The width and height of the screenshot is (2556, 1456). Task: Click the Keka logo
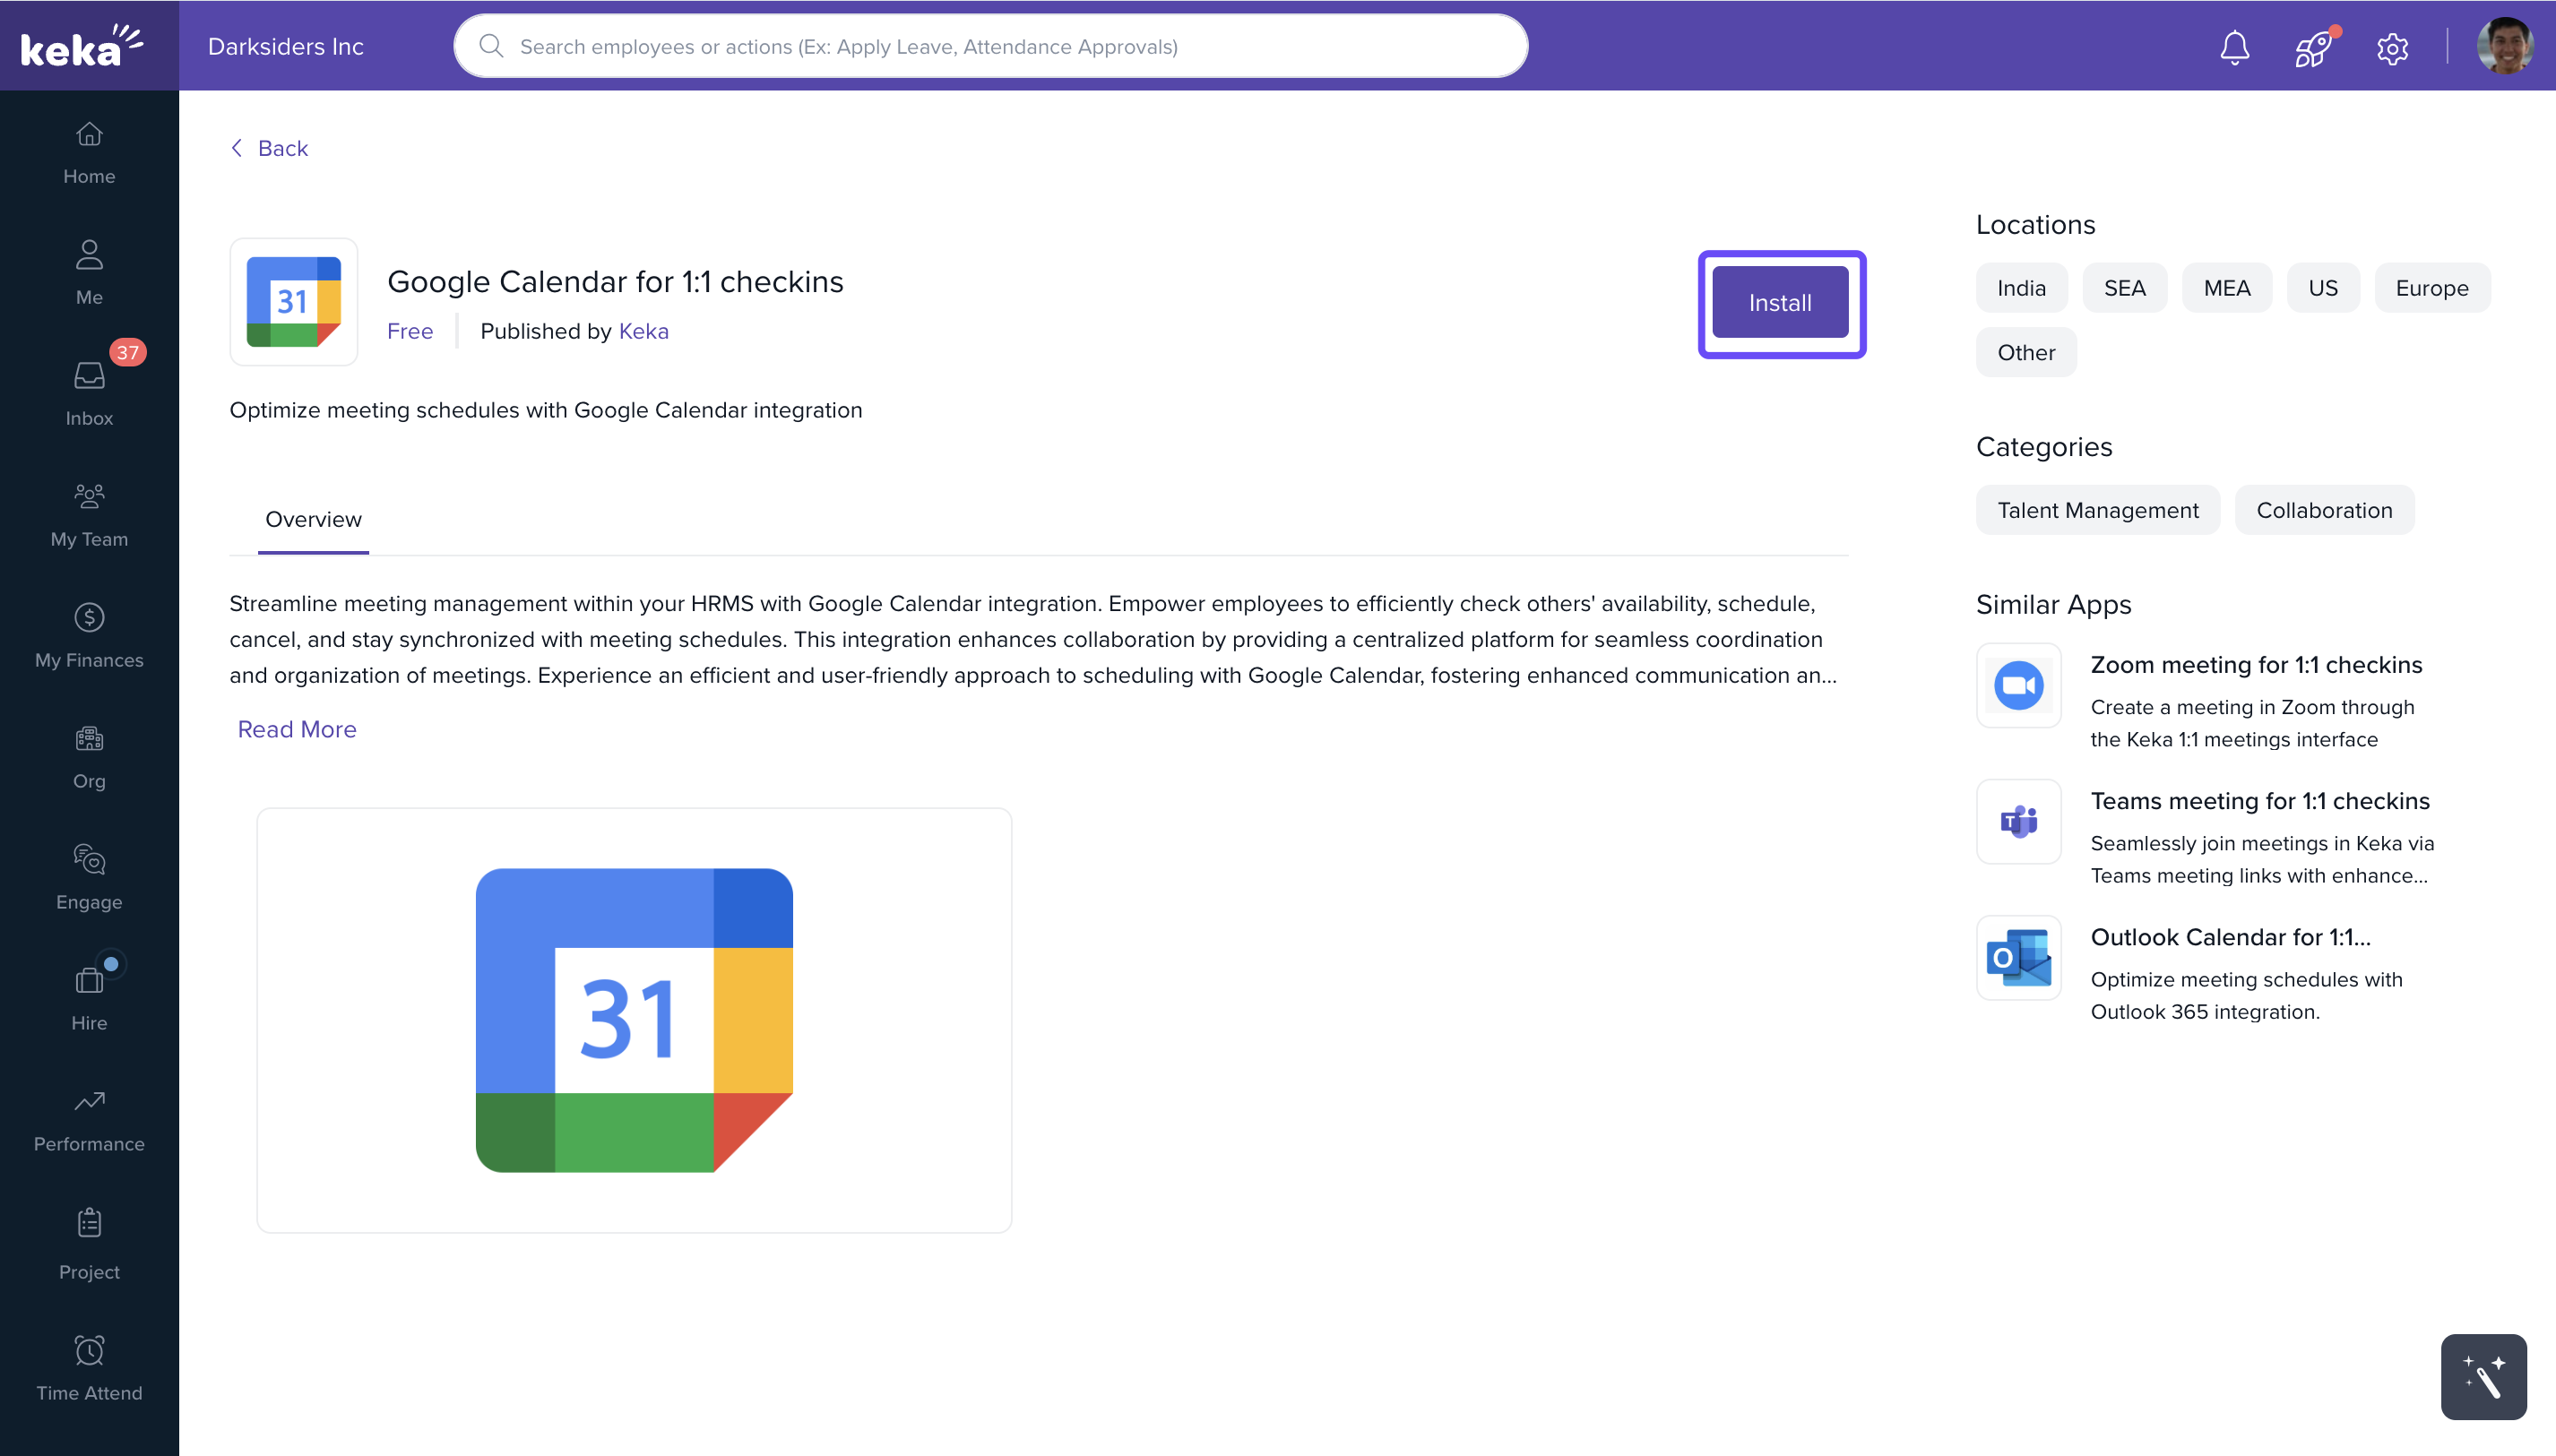pos(82,46)
